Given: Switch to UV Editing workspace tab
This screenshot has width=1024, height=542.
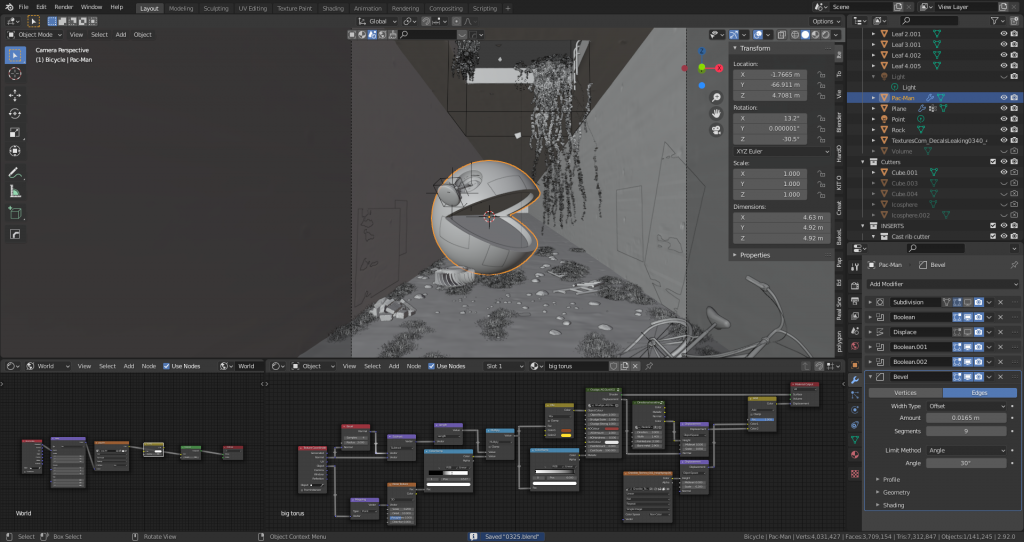Looking at the screenshot, I should (253, 8).
